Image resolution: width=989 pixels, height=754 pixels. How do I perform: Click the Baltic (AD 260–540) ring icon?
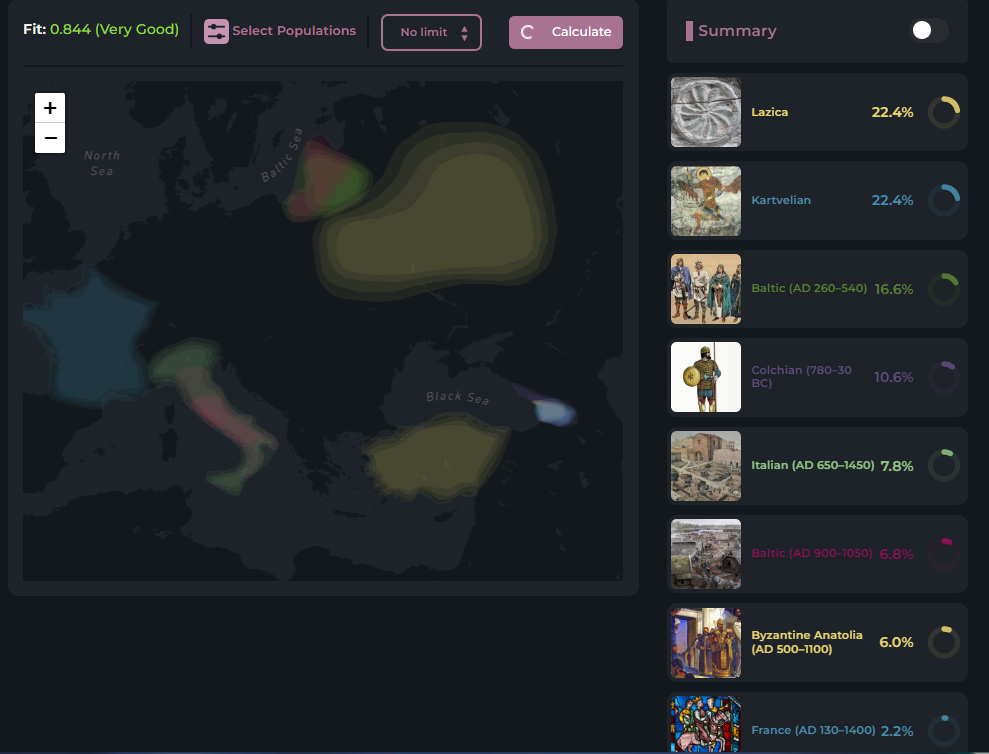pyautogui.click(x=943, y=289)
